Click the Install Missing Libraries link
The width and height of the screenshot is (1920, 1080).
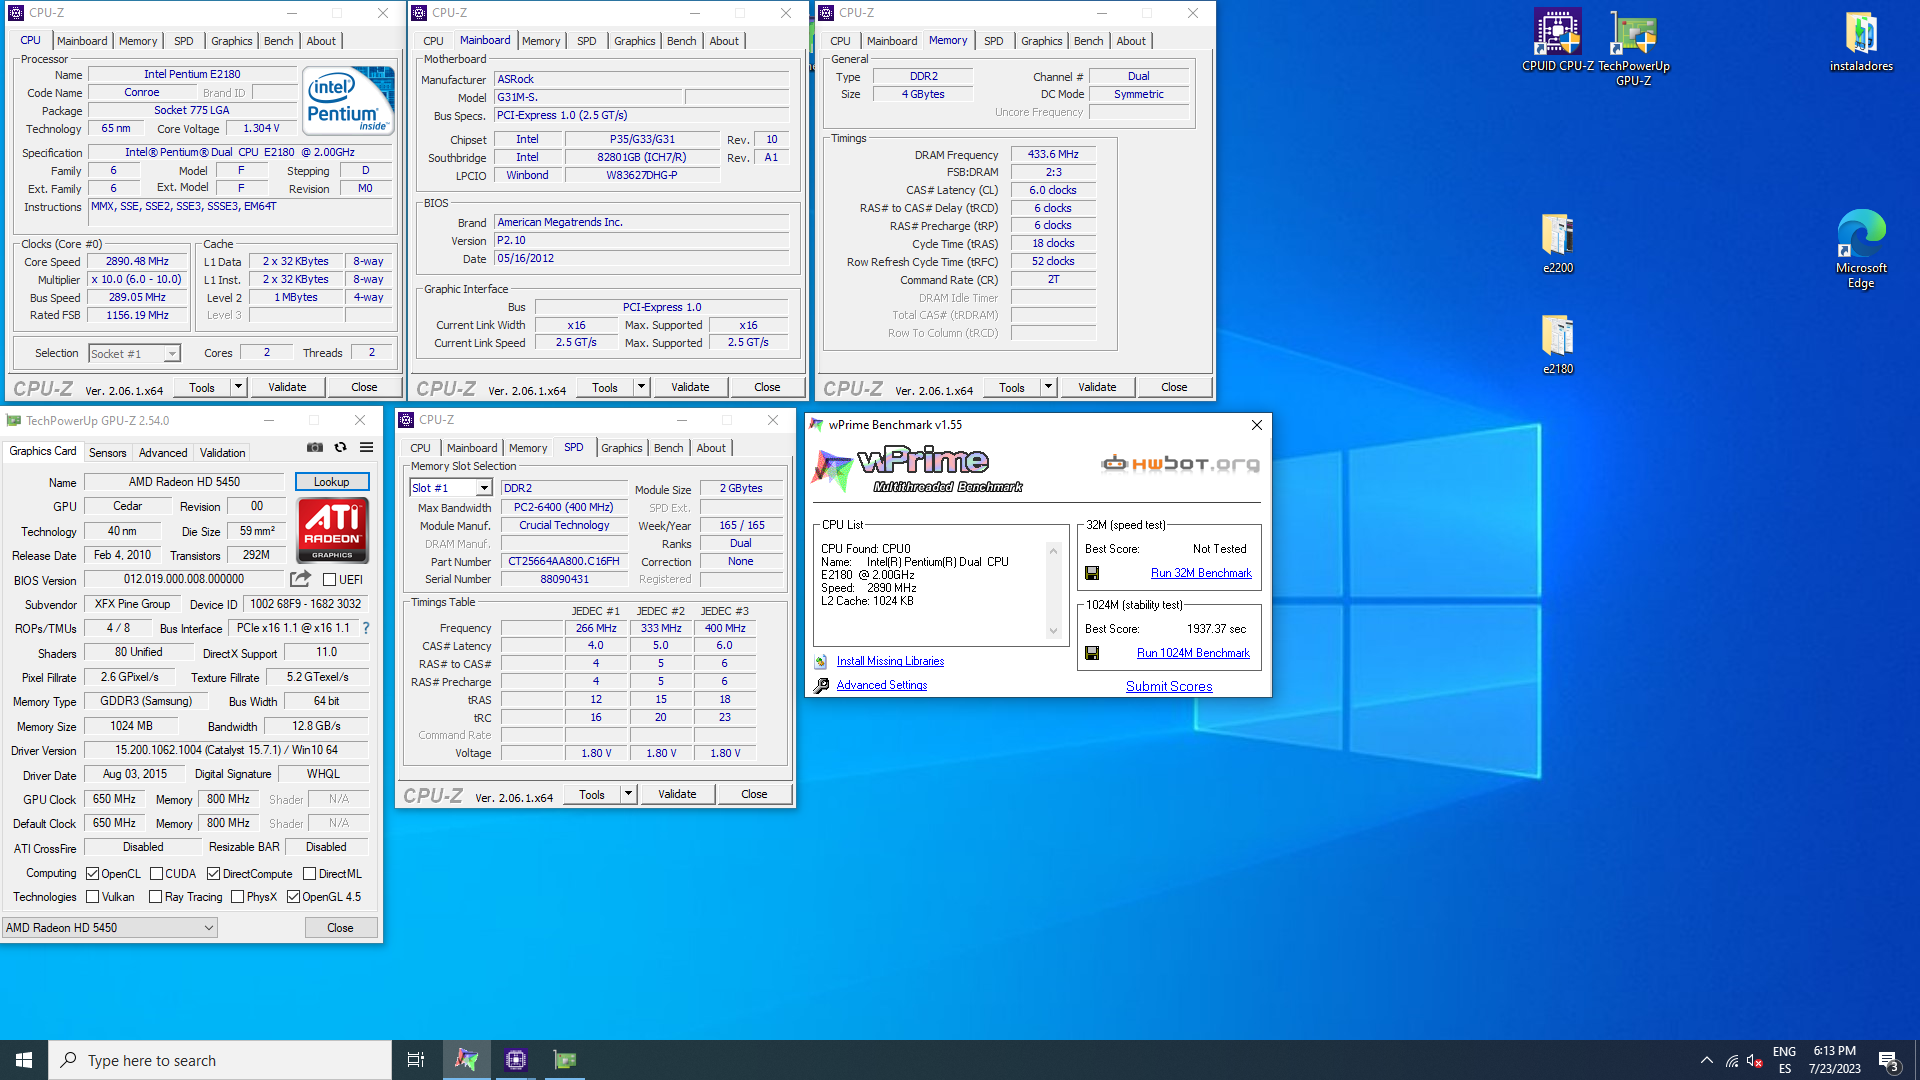point(890,661)
